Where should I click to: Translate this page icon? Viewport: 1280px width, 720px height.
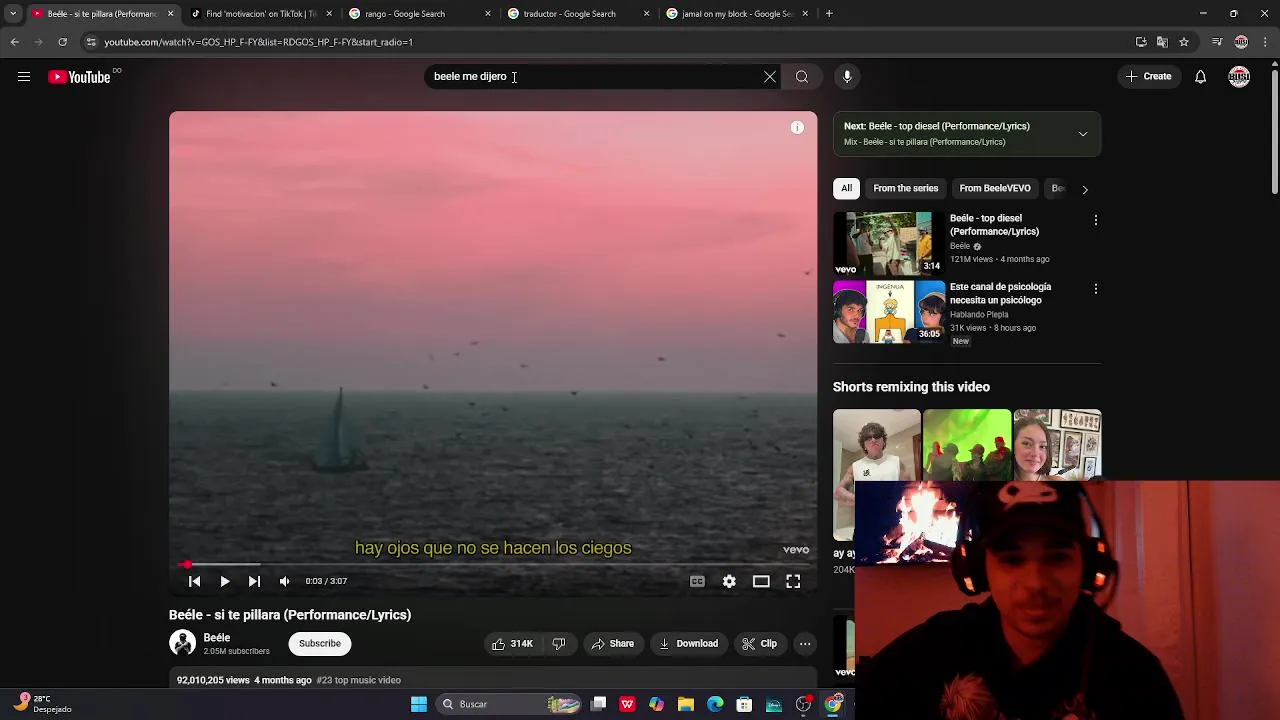pos(1162,42)
